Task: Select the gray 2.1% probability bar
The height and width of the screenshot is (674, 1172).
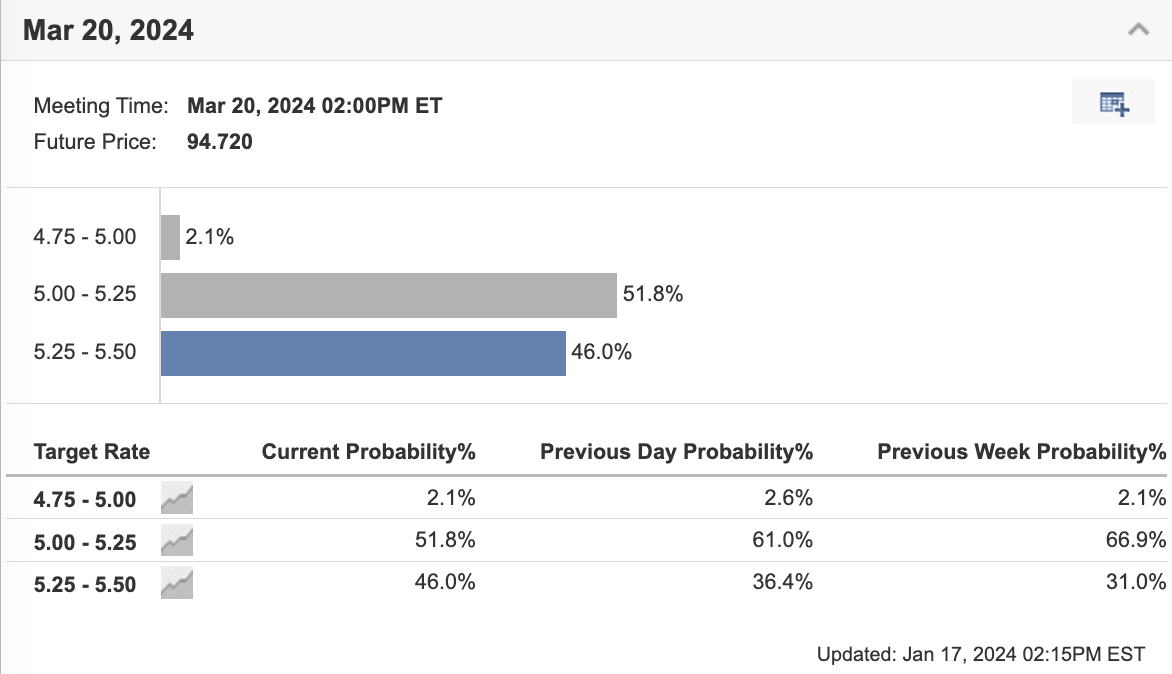Action: coord(169,236)
